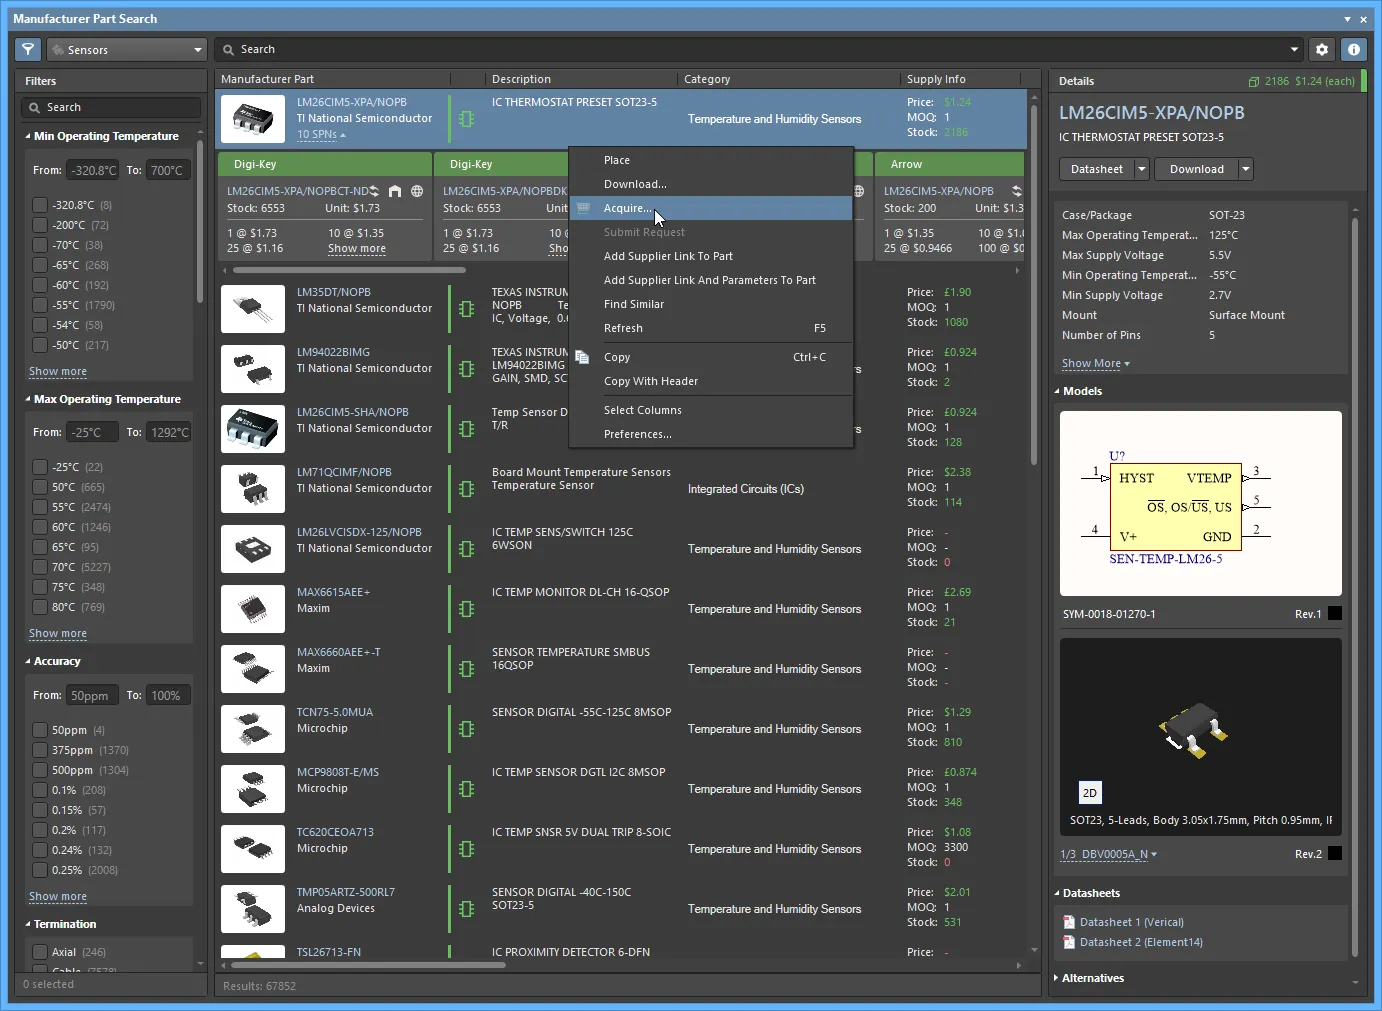
Task: Click the refresh arrows on first Digi-Key card
Action: coord(374,191)
